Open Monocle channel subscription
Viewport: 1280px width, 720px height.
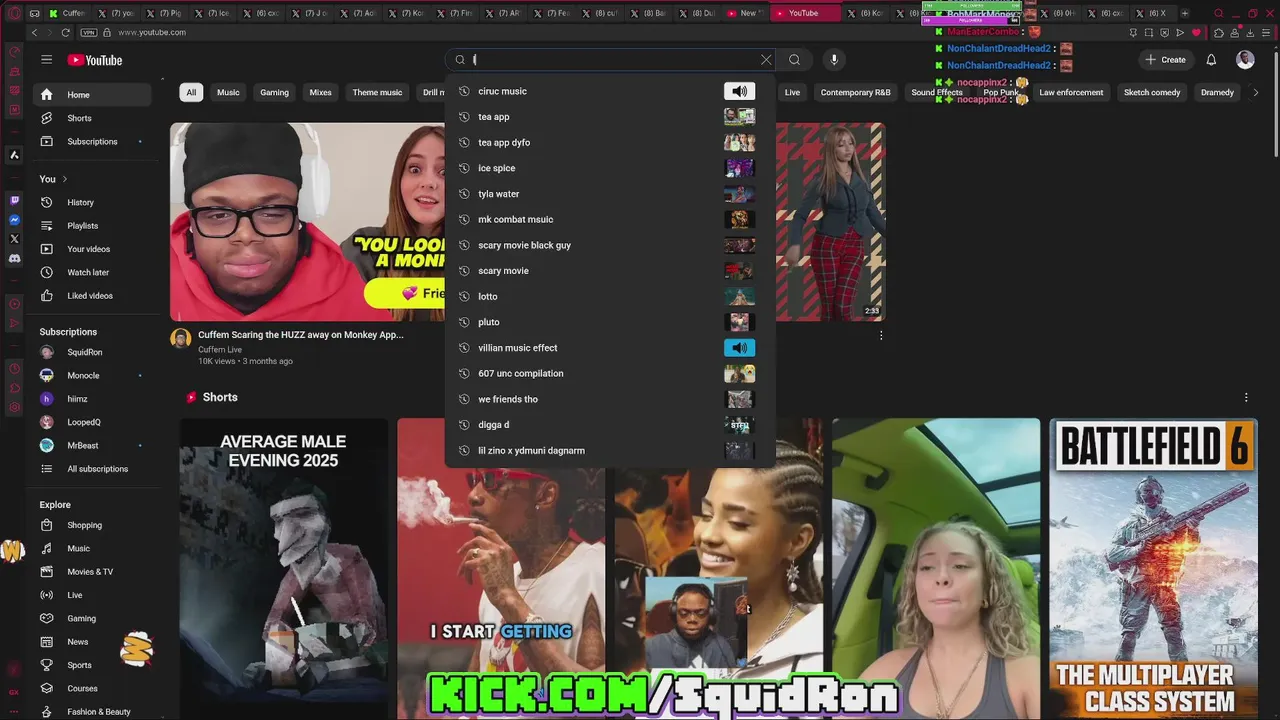tap(90, 376)
